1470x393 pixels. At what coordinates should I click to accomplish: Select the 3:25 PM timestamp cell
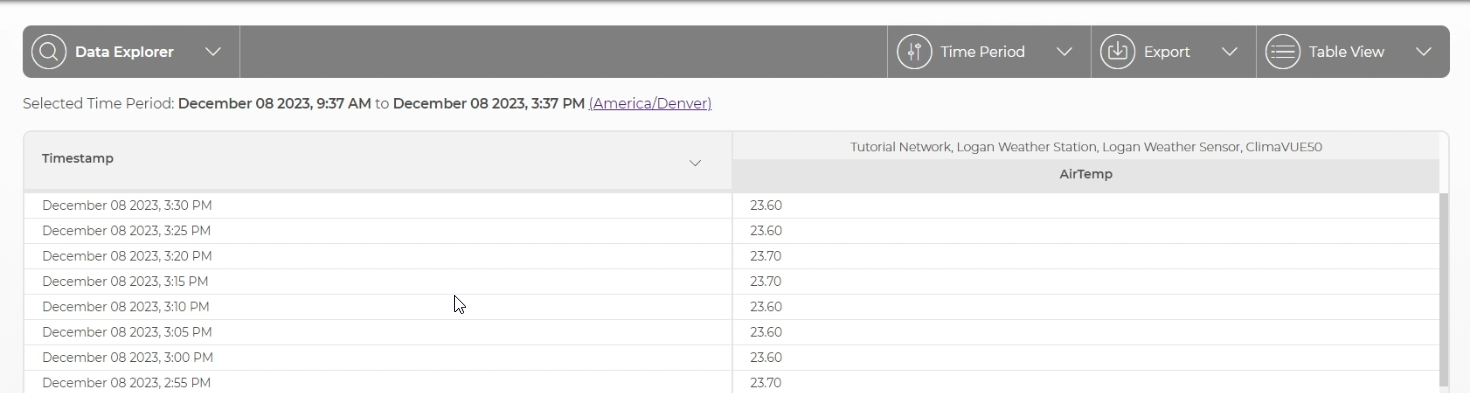click(x=378, y=231)
